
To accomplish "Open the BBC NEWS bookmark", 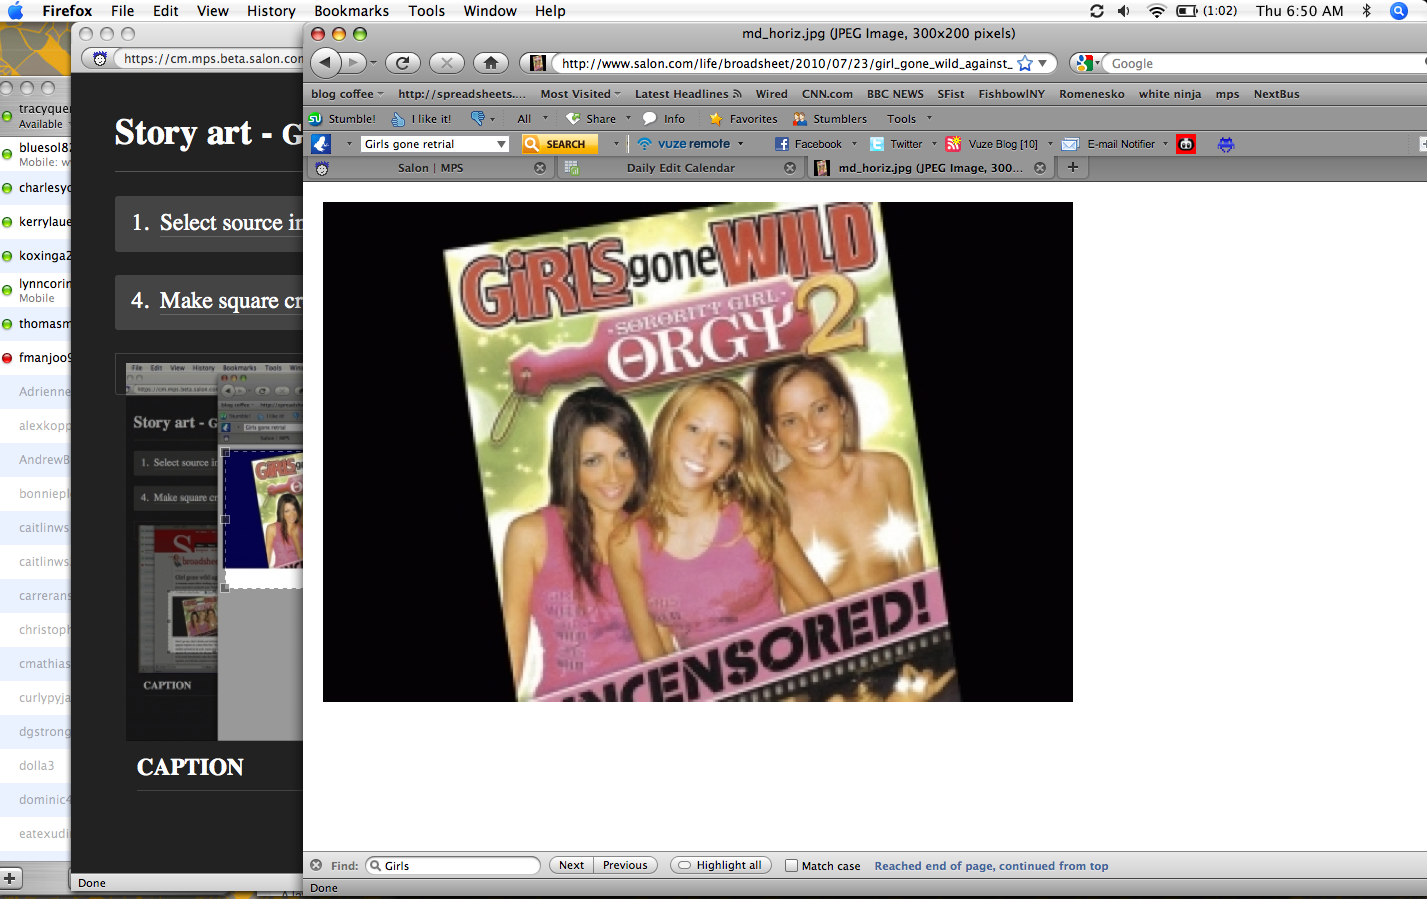I will point(895,94).
